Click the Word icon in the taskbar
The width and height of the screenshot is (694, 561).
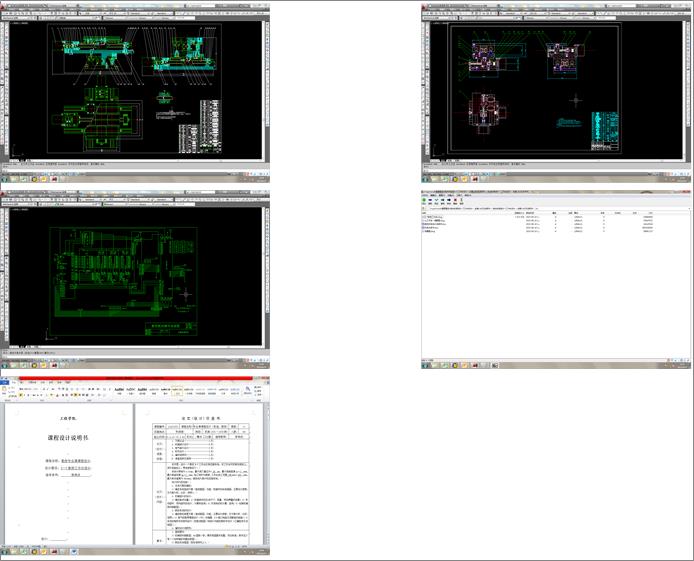pyautogui.click(x=74, y=552)
